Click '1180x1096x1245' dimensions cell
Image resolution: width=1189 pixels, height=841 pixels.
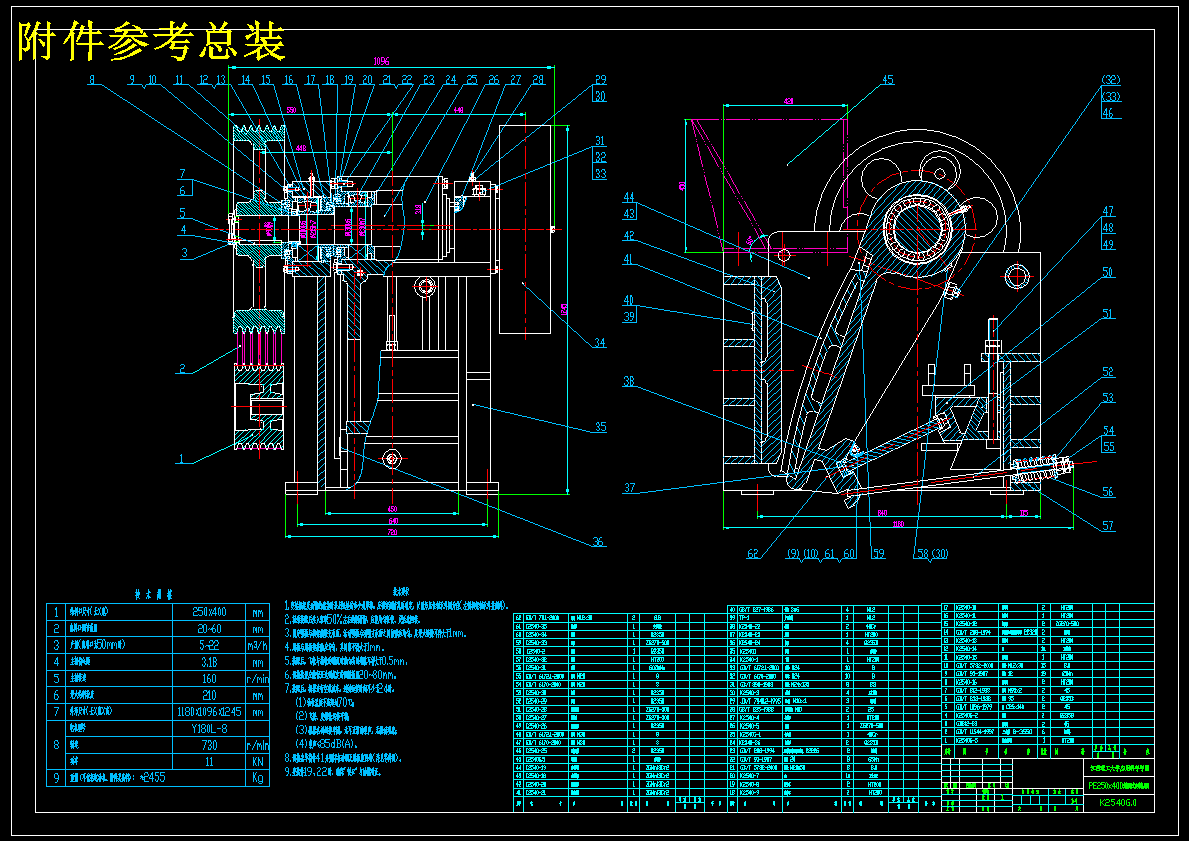click(x=209, y=712)
